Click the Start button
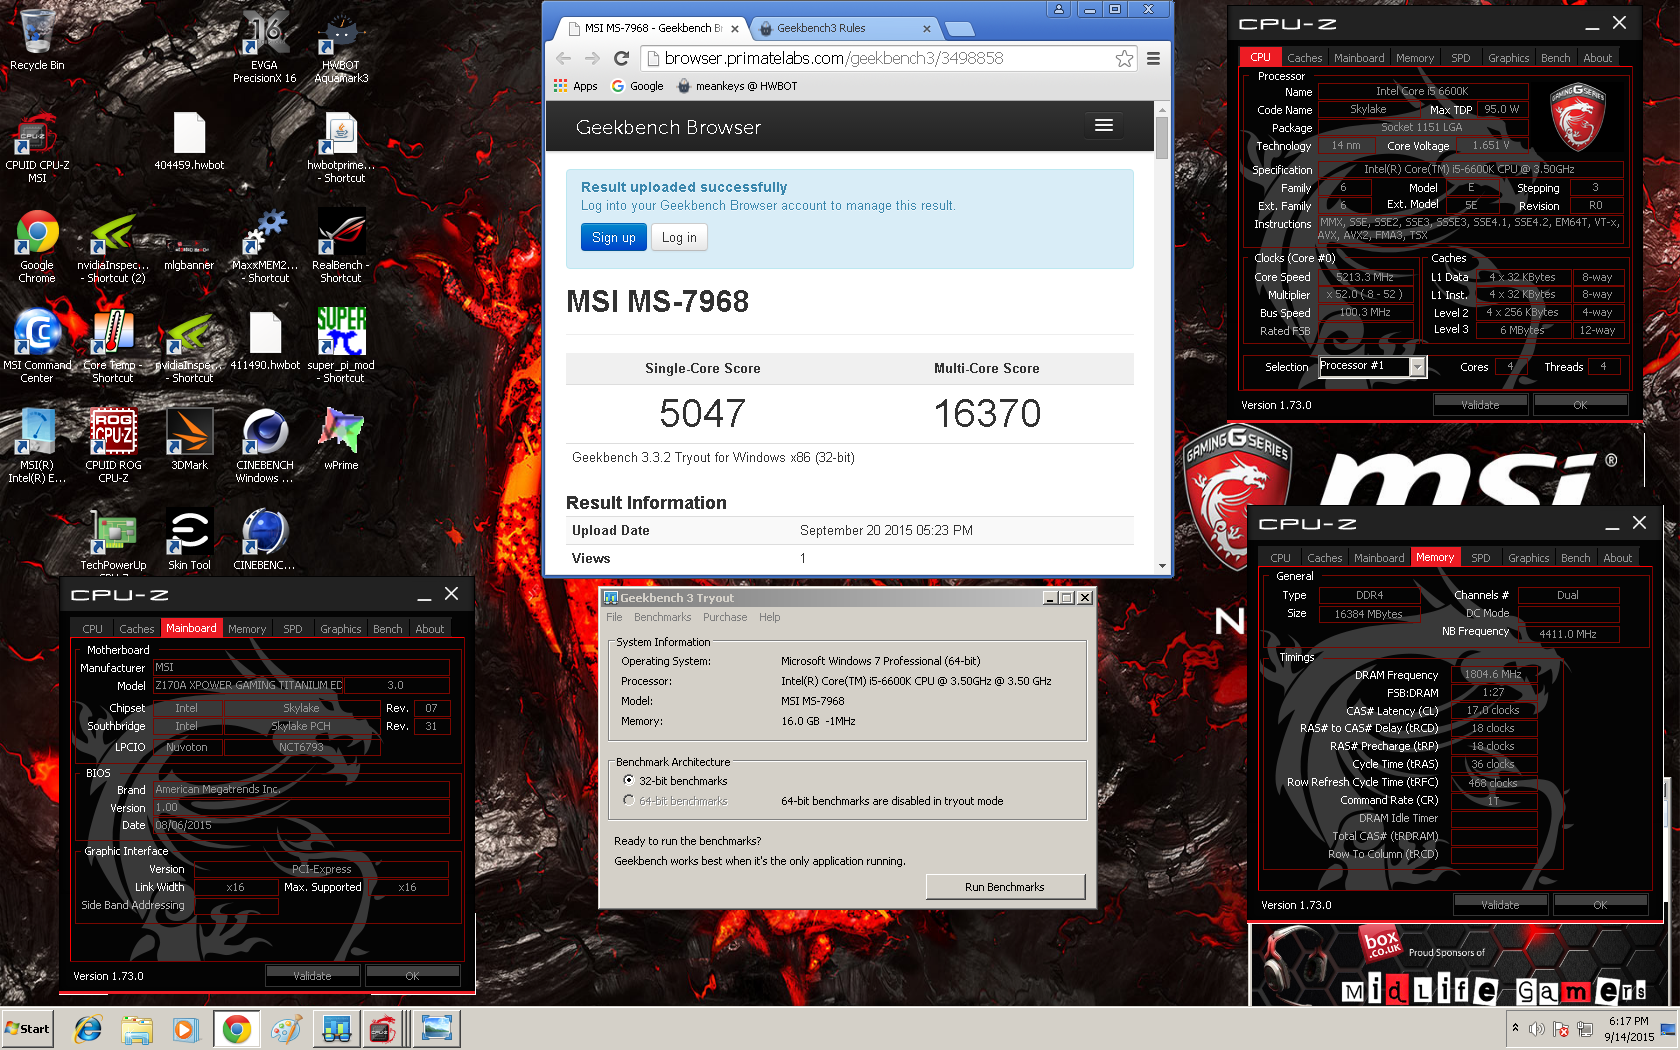 [28, 1028]
